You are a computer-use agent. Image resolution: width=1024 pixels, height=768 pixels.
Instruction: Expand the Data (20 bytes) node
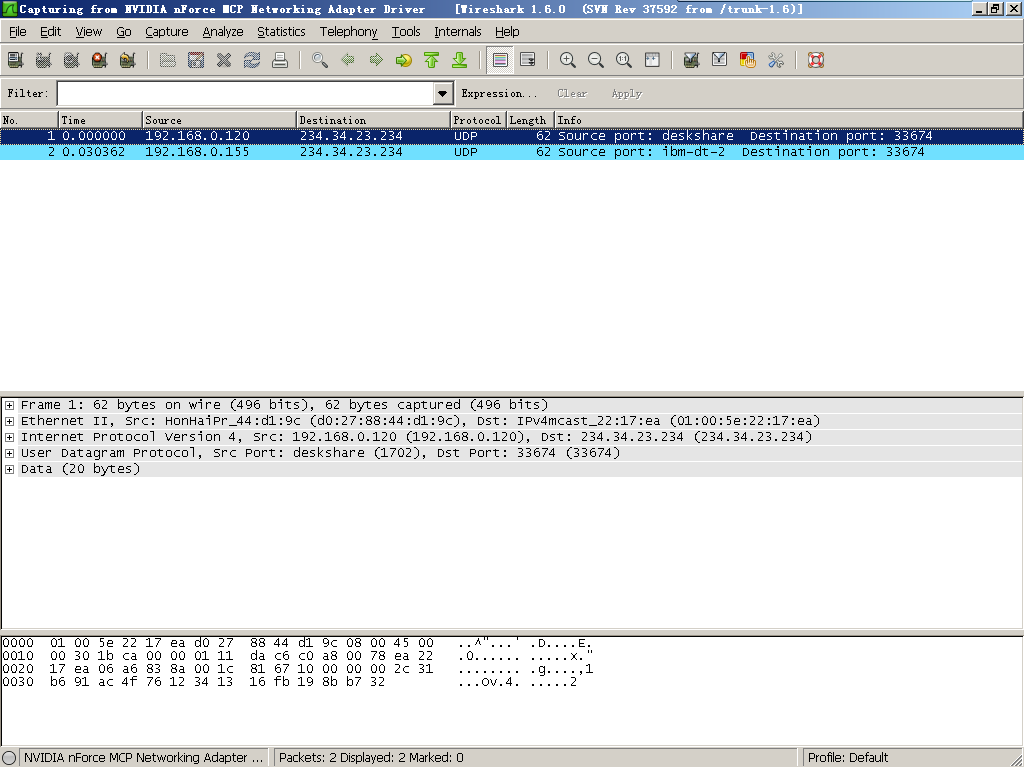point(10,470)
